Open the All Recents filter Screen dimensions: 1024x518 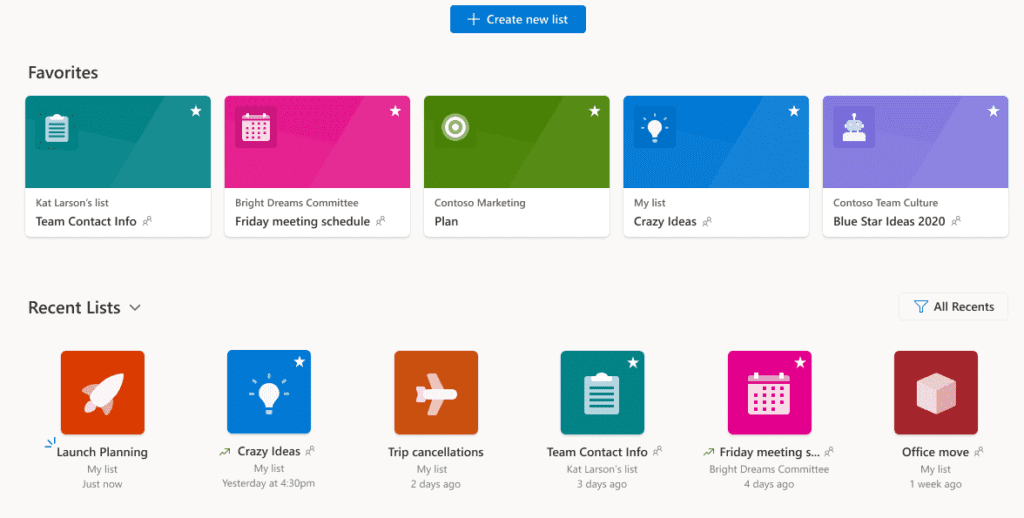(953, 306)
